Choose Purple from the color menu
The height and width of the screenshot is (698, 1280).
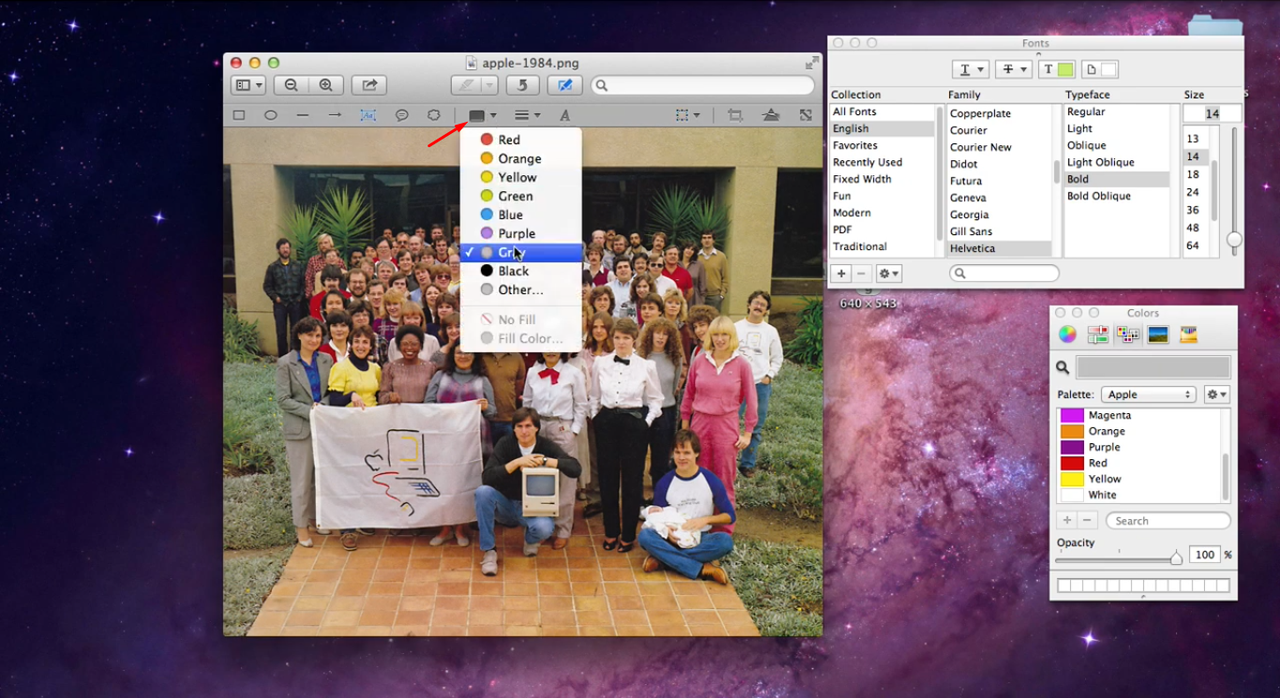(520, 233)
